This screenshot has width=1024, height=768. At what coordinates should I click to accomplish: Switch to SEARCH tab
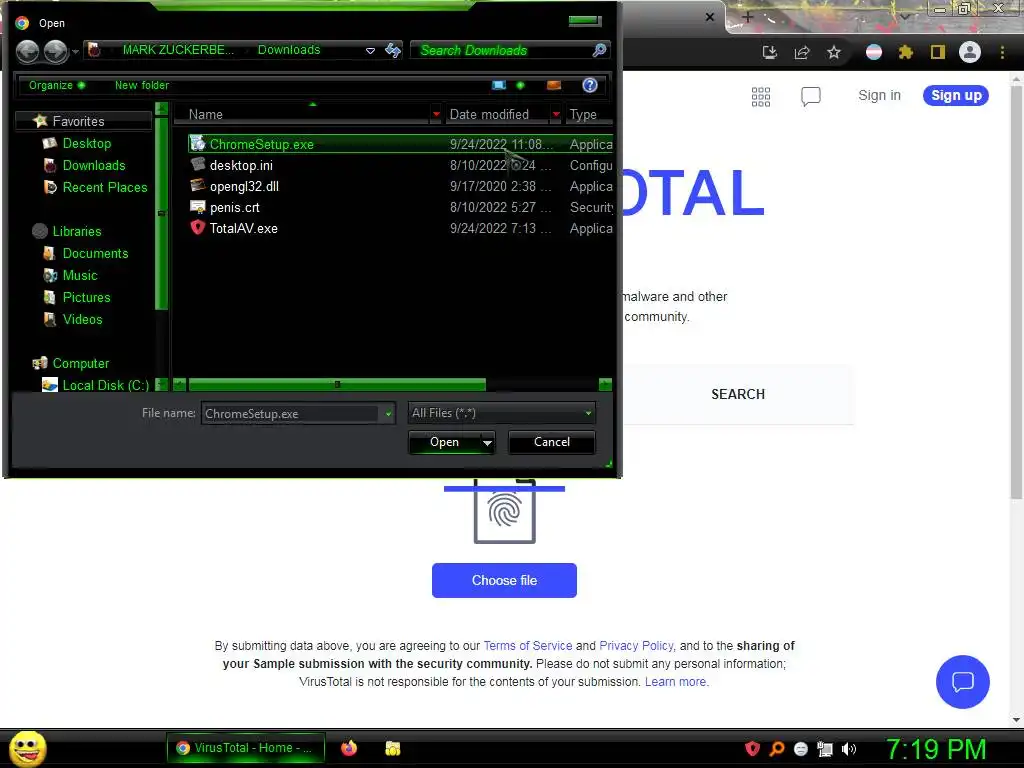pyautogui.click(x=738, y=394)
